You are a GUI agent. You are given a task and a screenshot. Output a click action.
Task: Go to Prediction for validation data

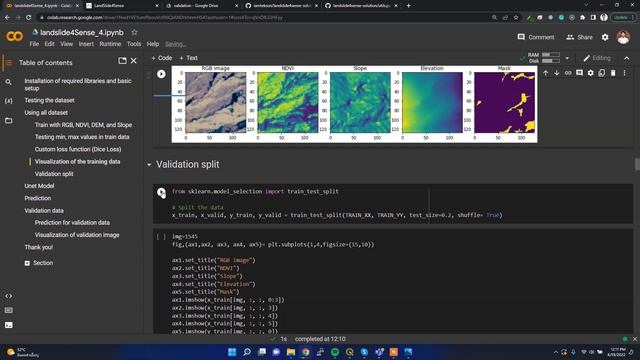click(72, 223)
